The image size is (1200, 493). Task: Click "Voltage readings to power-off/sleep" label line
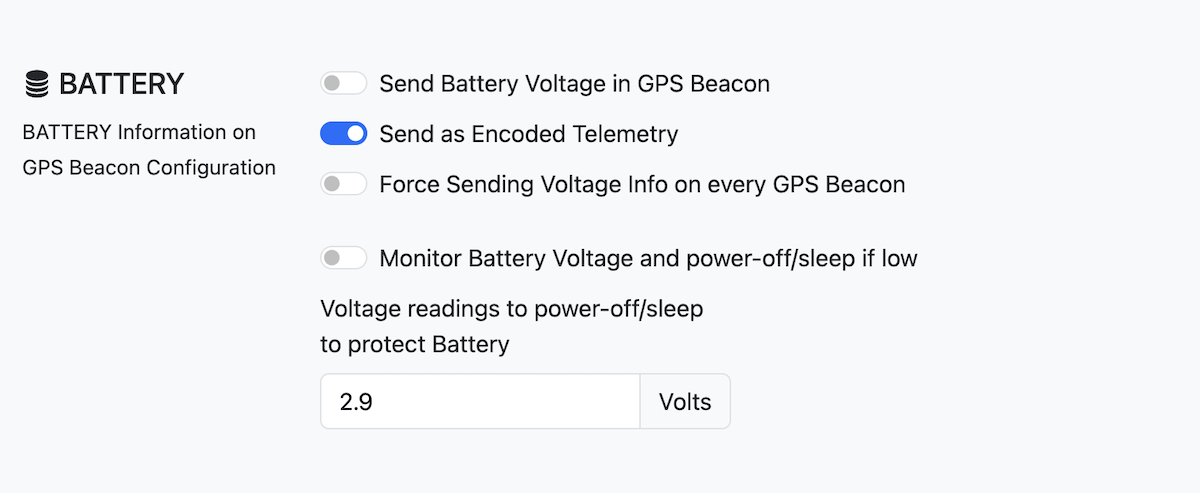(511, 309)
